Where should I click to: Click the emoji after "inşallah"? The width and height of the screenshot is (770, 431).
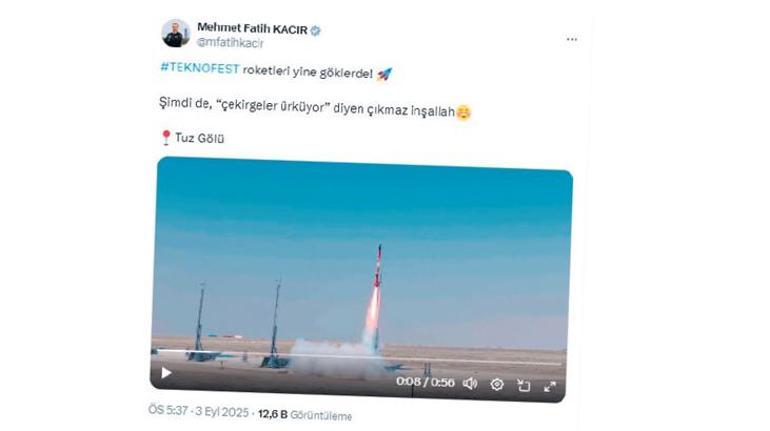463,112
